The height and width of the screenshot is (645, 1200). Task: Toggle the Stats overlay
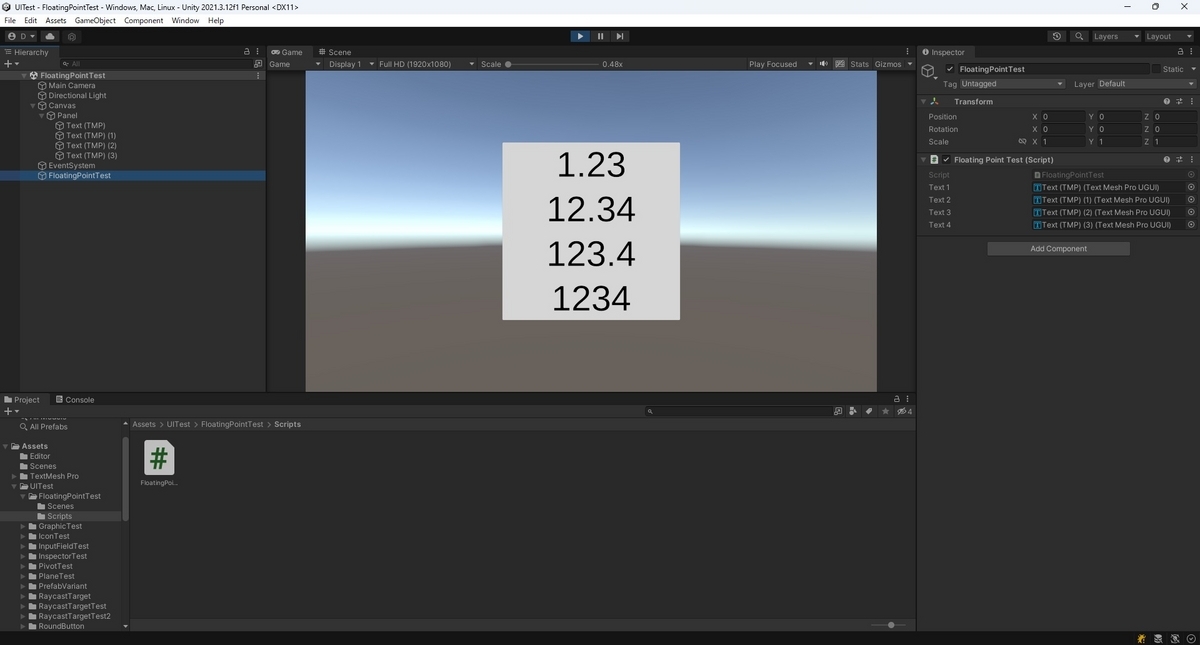click(860, 64)
